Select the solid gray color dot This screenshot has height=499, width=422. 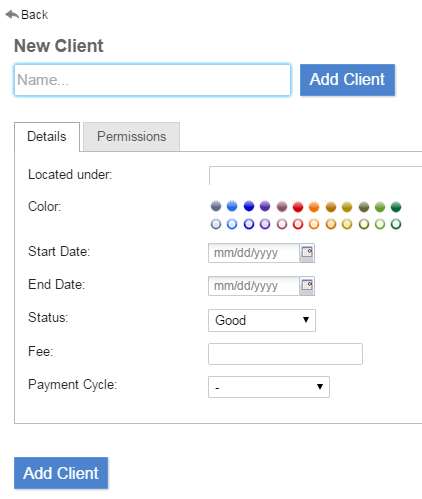(216, 206)
